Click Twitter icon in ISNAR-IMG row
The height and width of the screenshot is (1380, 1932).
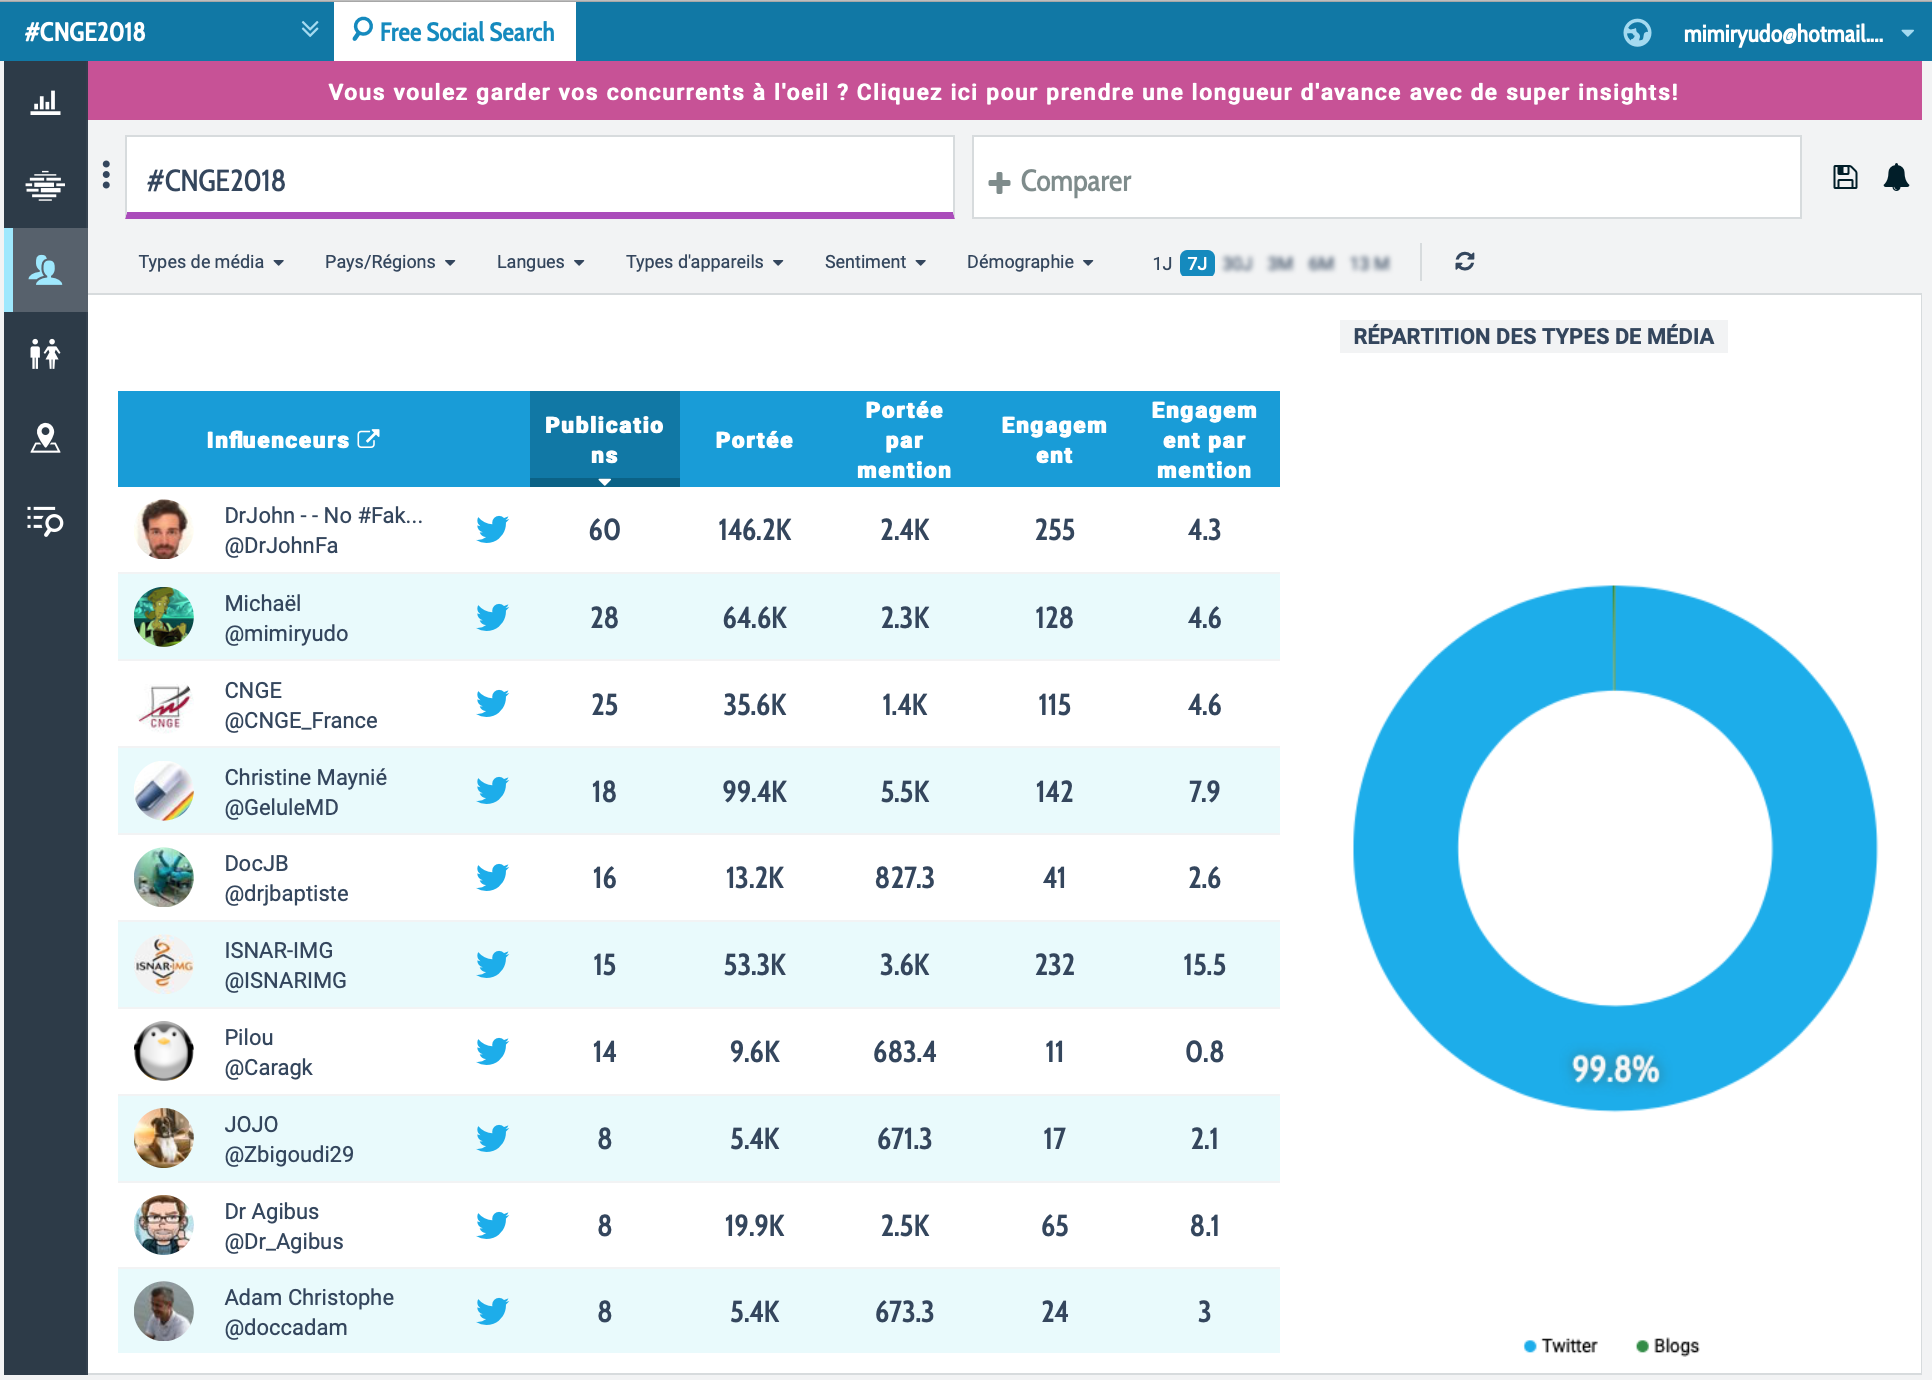pyautogui.click(x=492, y=965)
